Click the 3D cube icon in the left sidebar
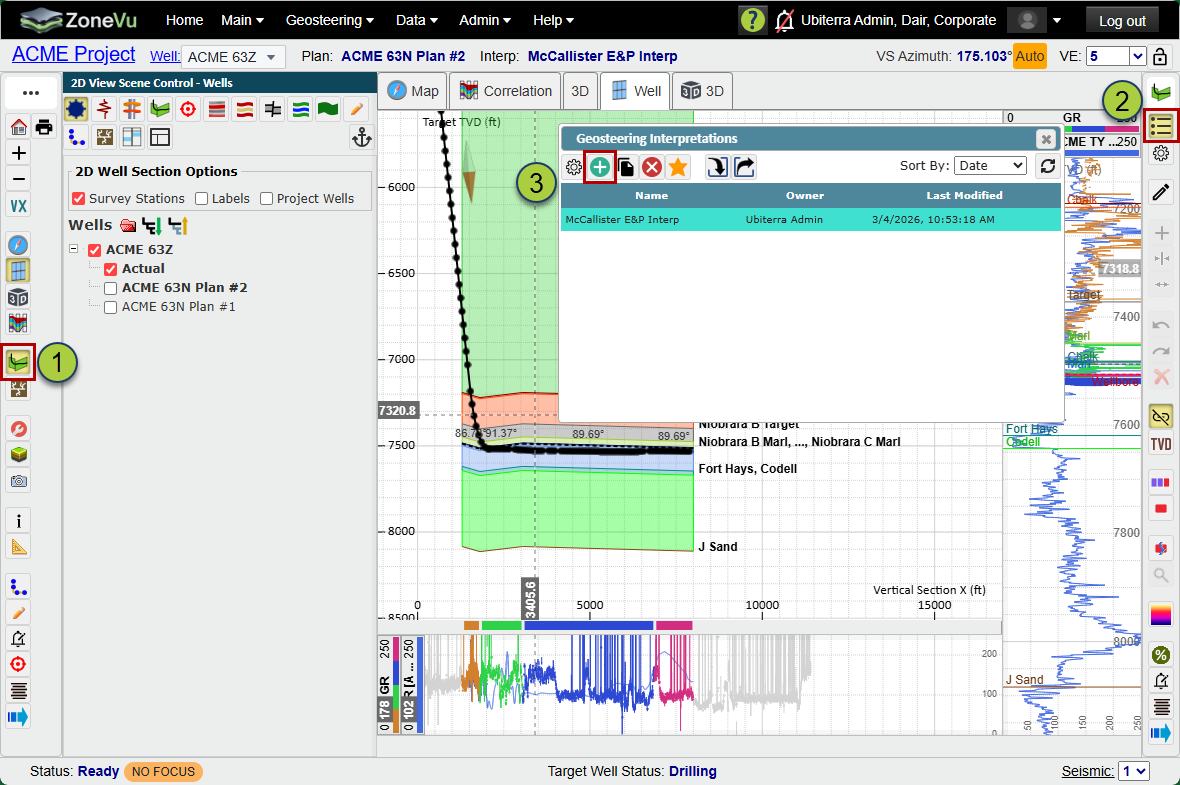 (18, 297)
